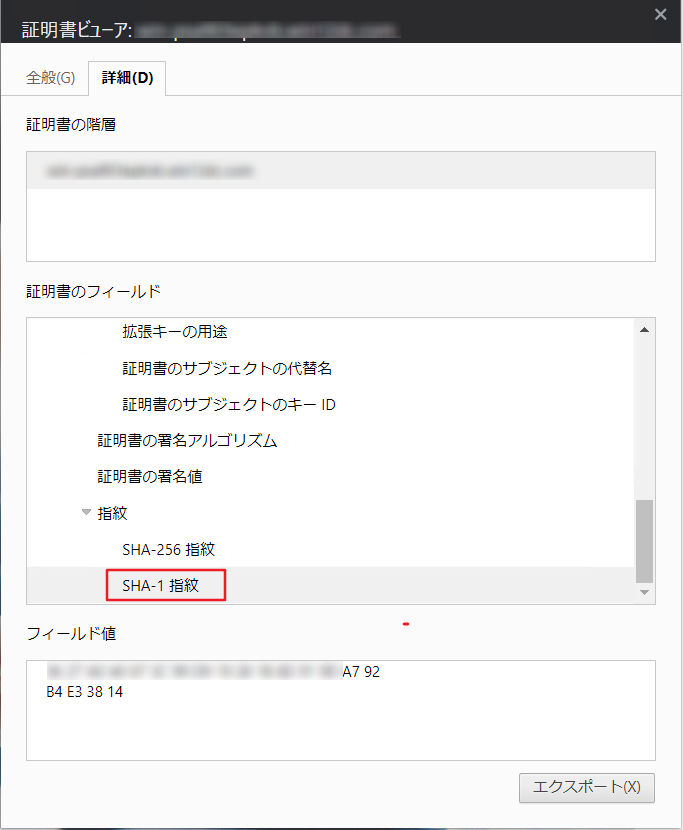The width and height of the screenshot is (683, 830).
Task: Click the fields list scrollbar thumb
Action: point(644,541)
